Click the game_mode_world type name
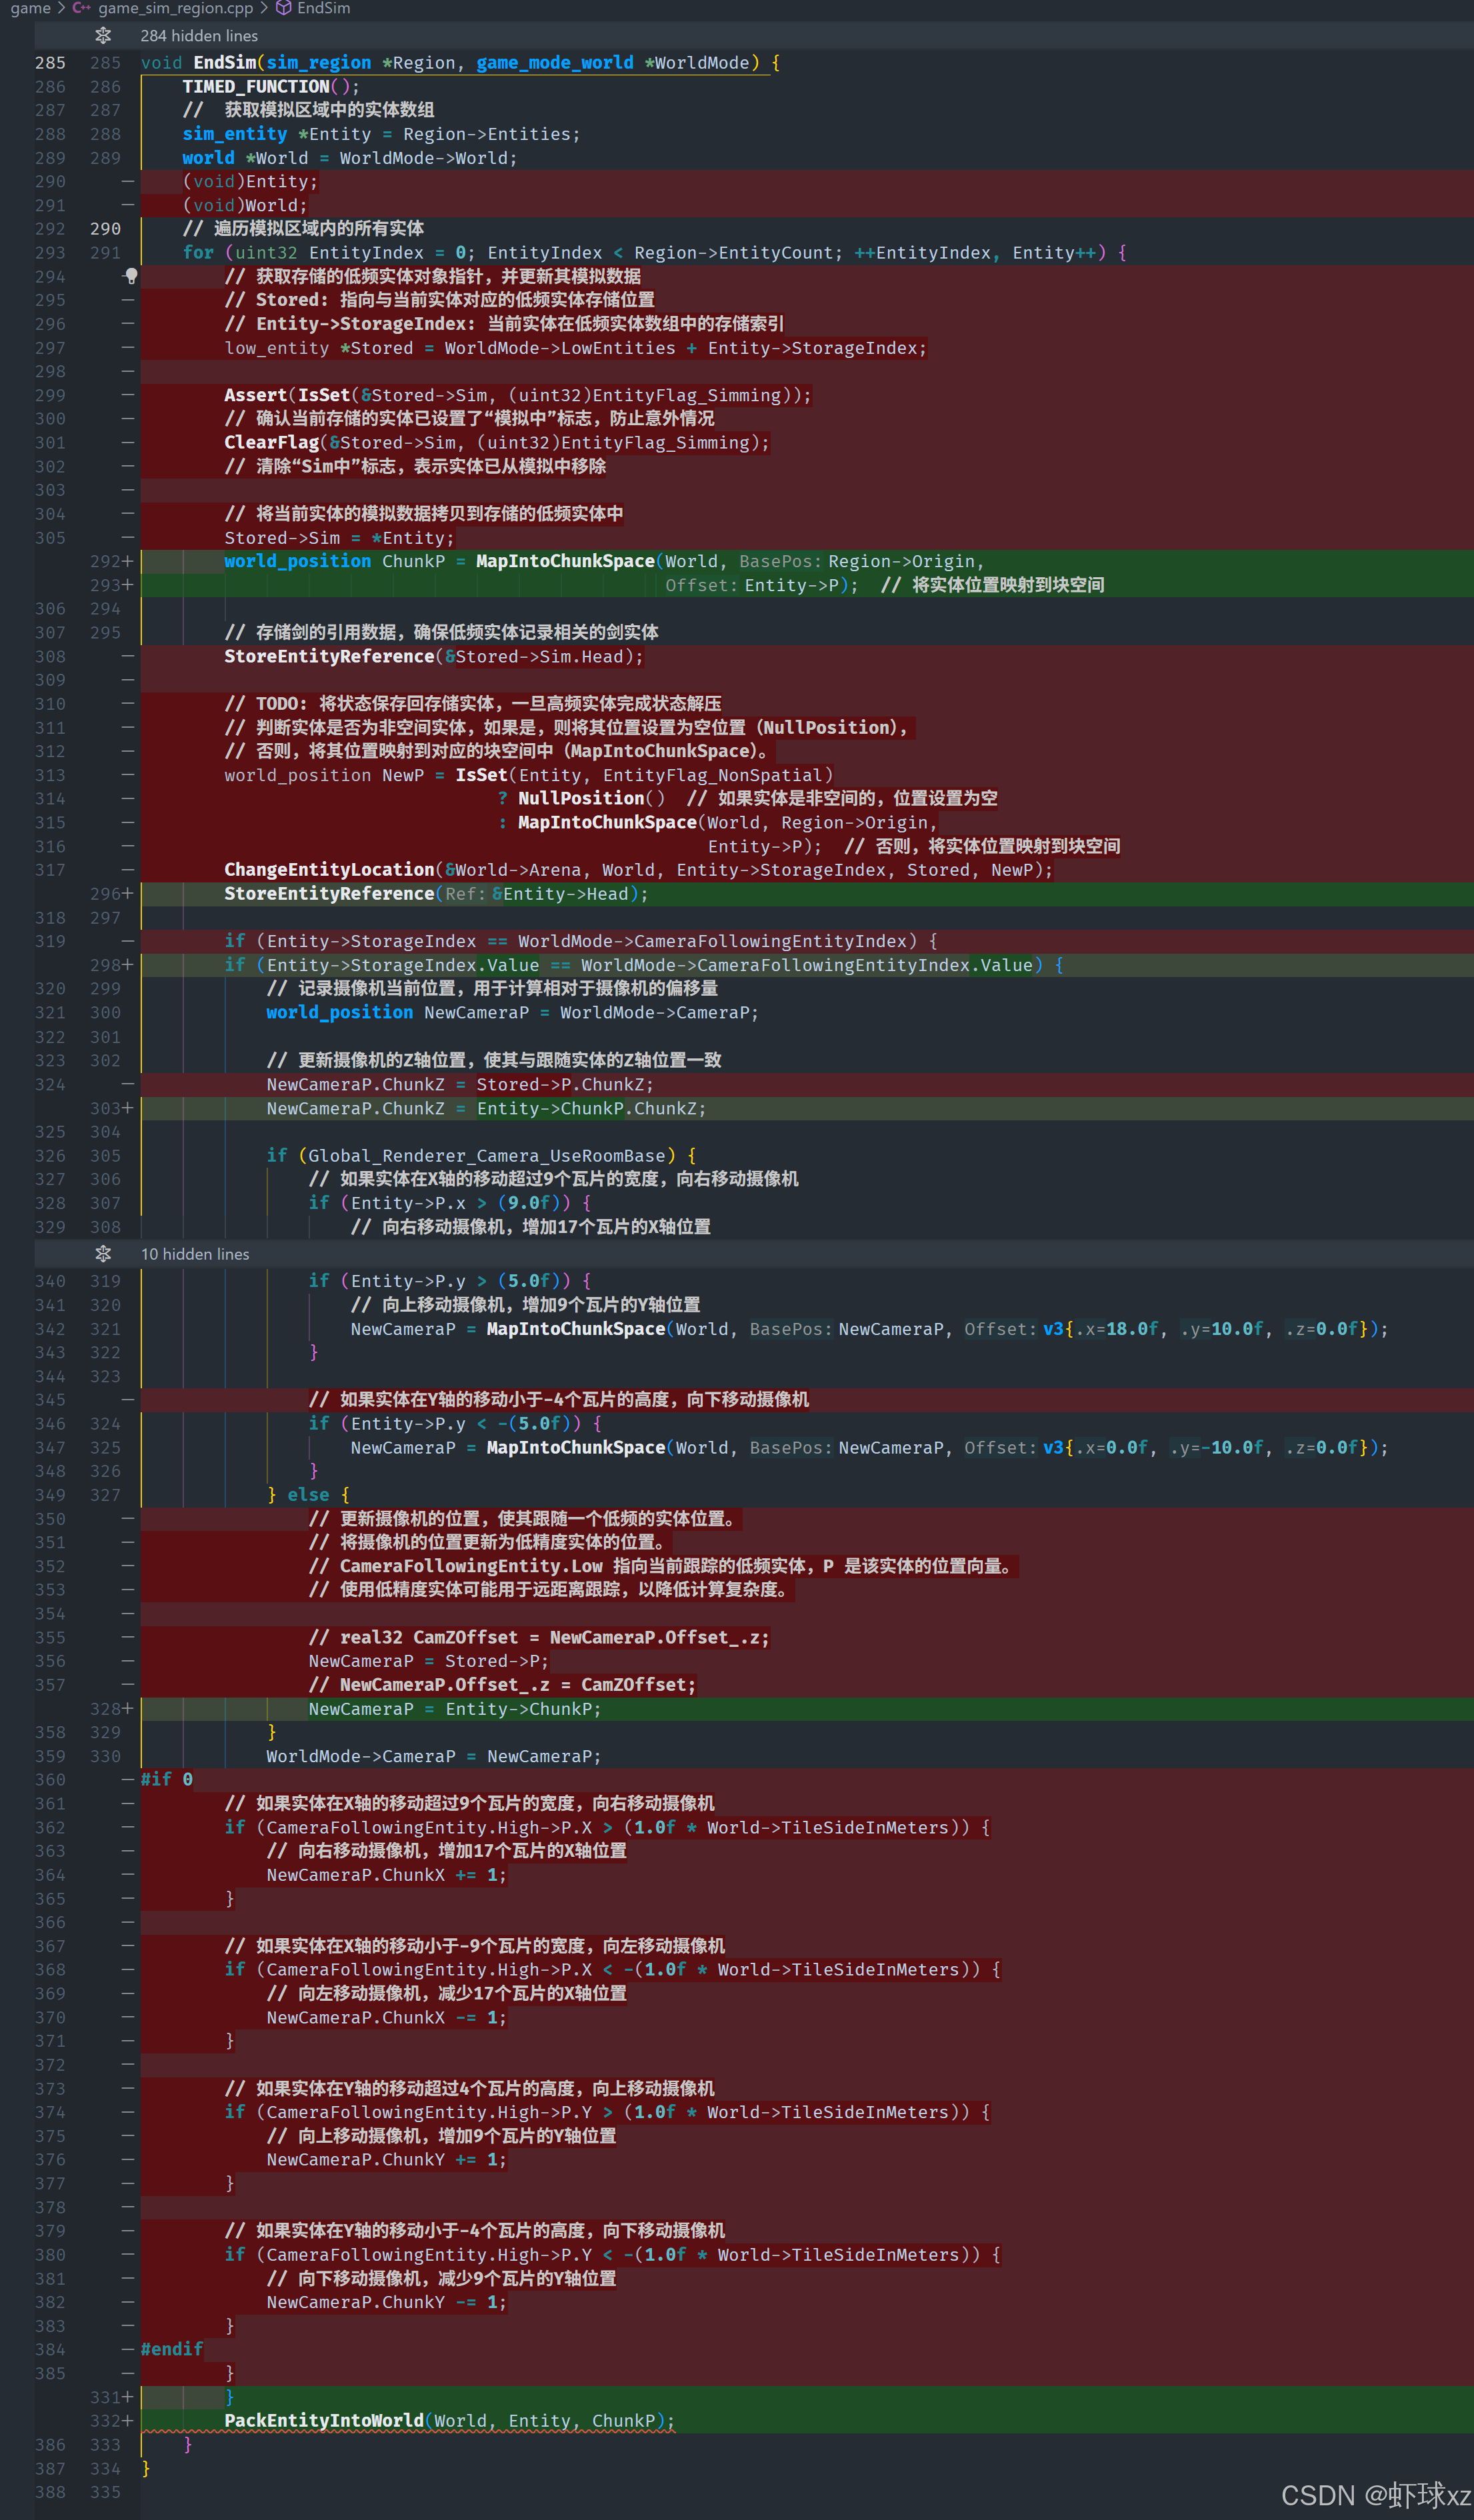Viewport: 1474px width, 2520px height. (x=554, y=62)
